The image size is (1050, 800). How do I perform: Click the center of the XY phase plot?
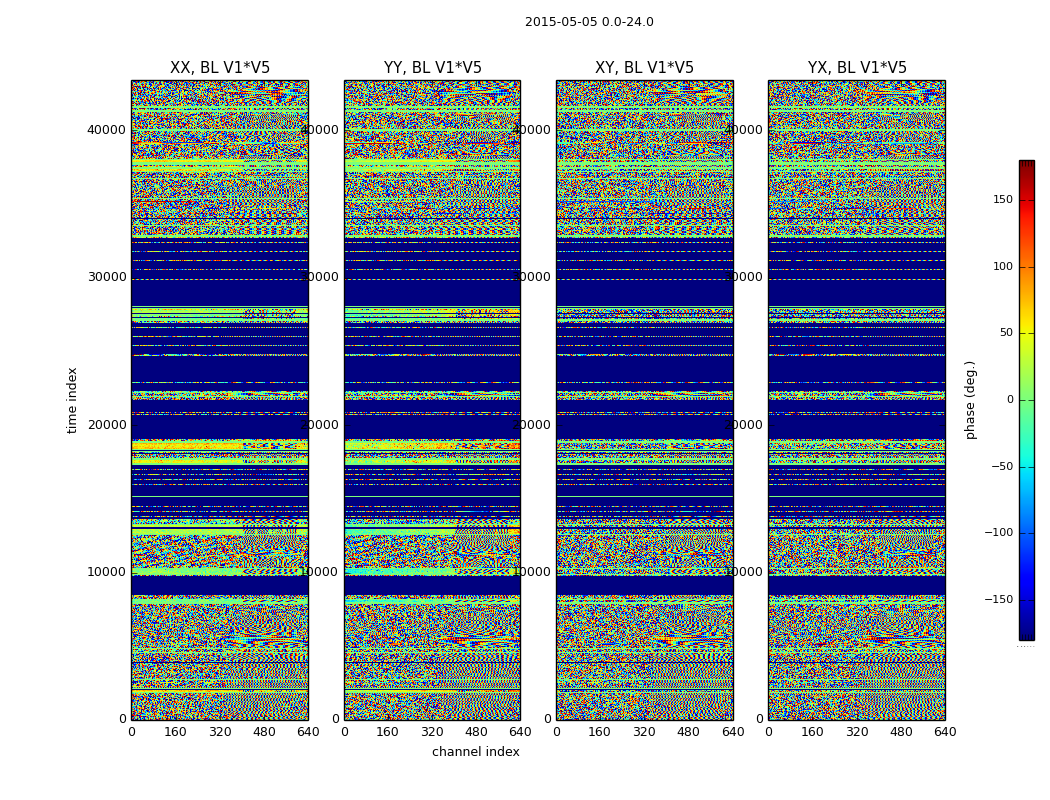tap(644, 400)
